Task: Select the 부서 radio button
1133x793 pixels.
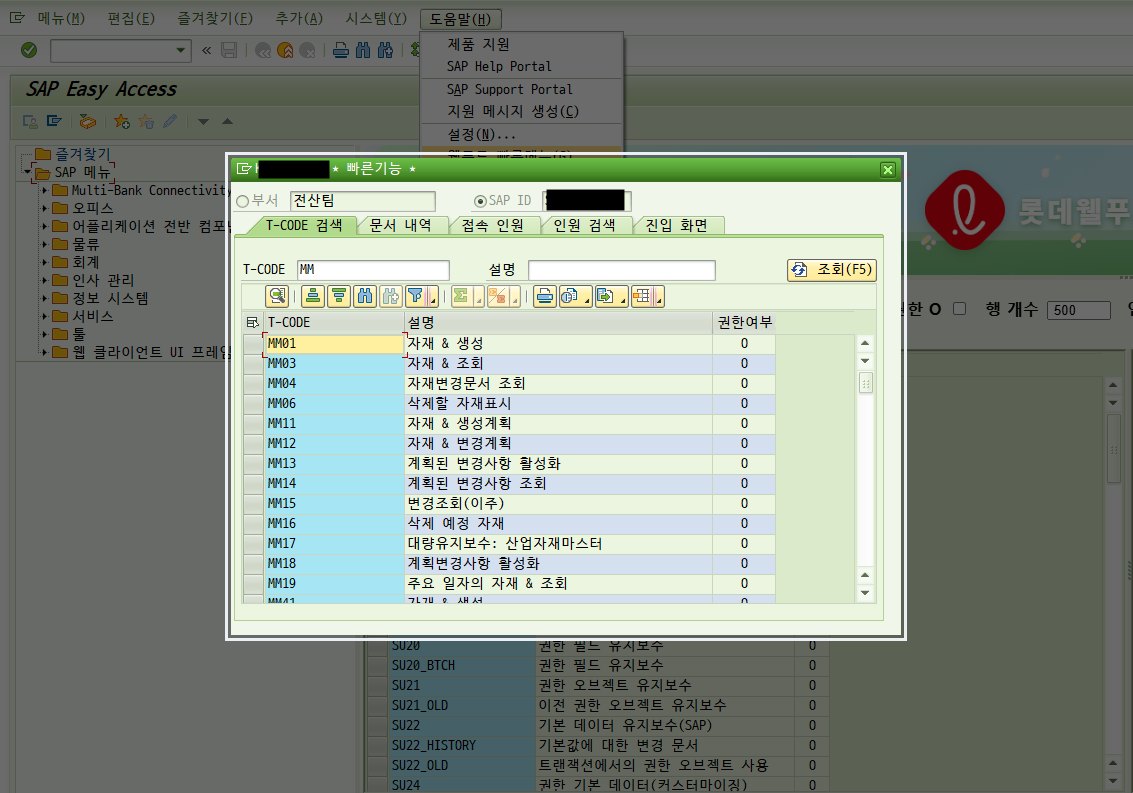Action: [243, 202]
